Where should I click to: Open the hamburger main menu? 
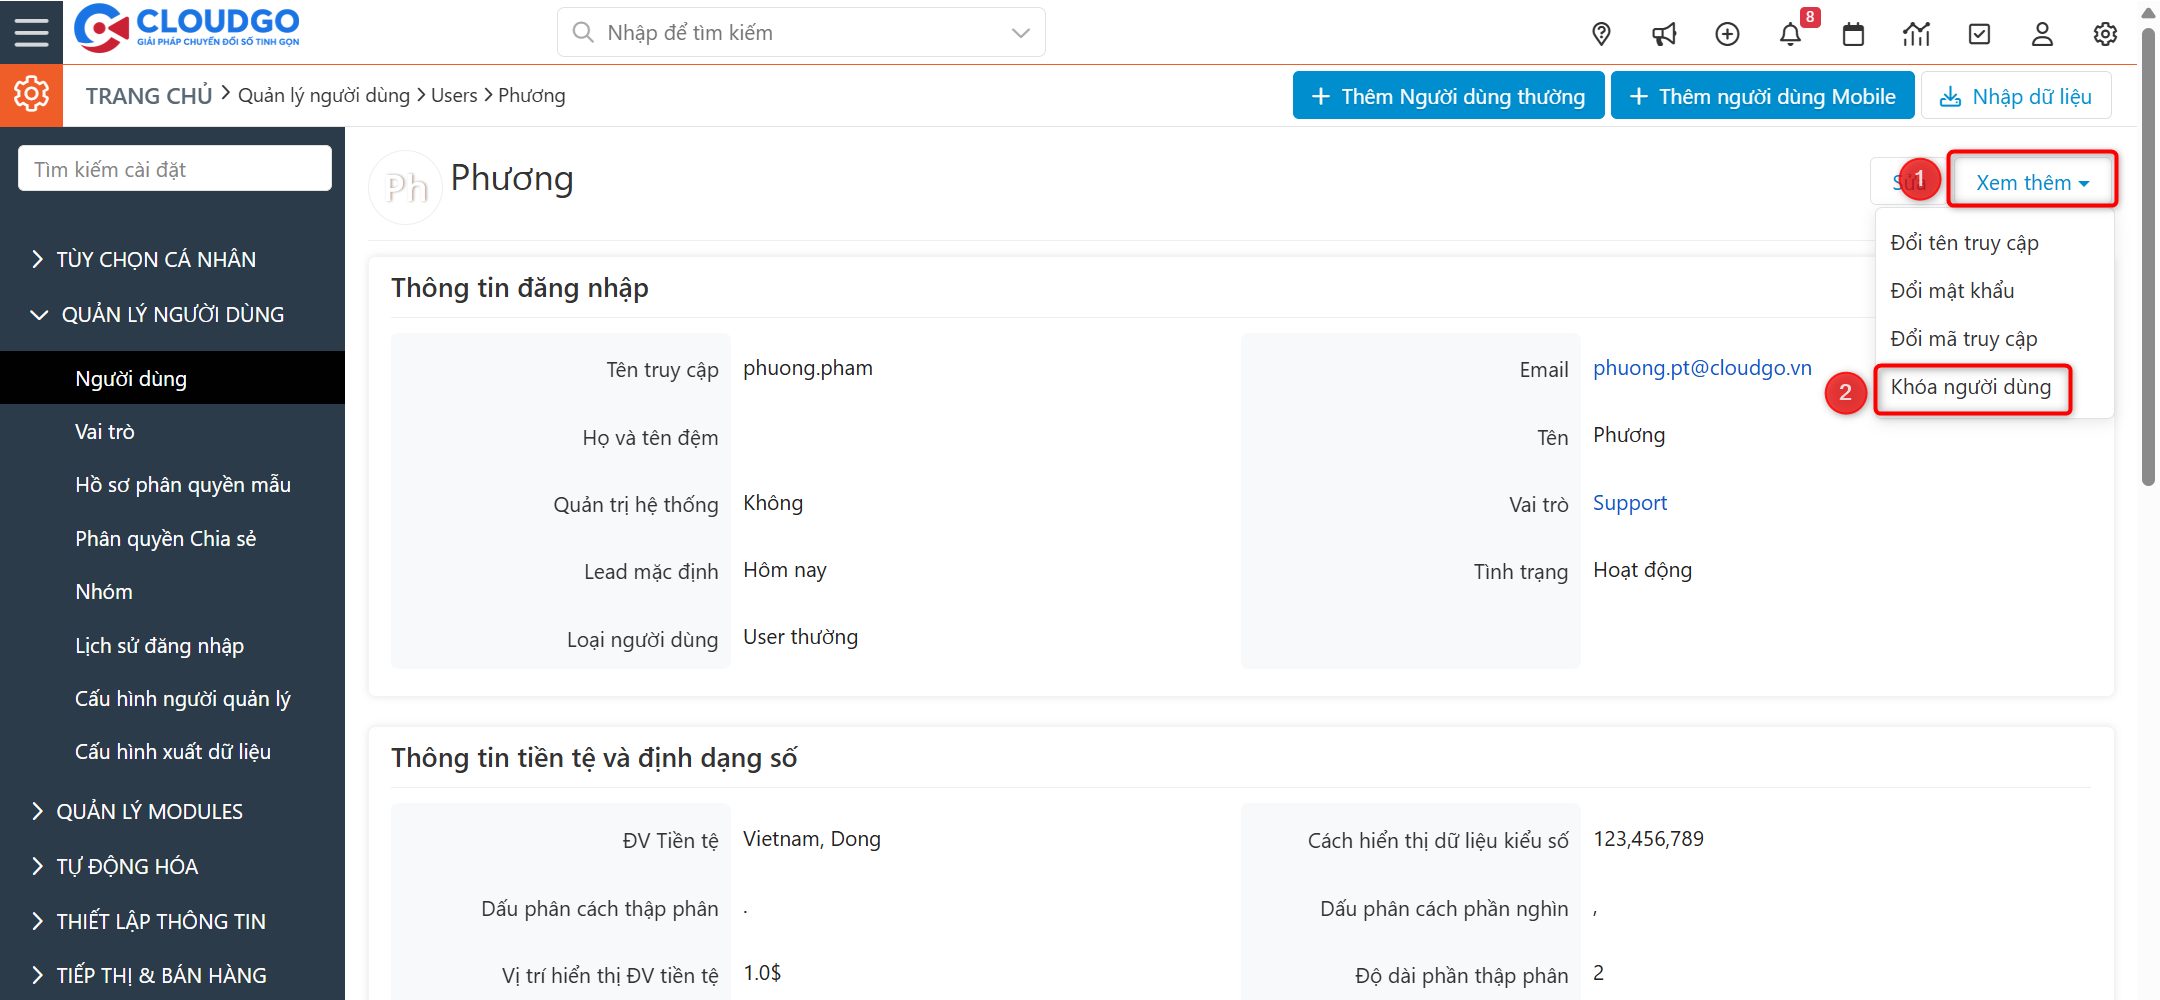[x=31, y=32]
